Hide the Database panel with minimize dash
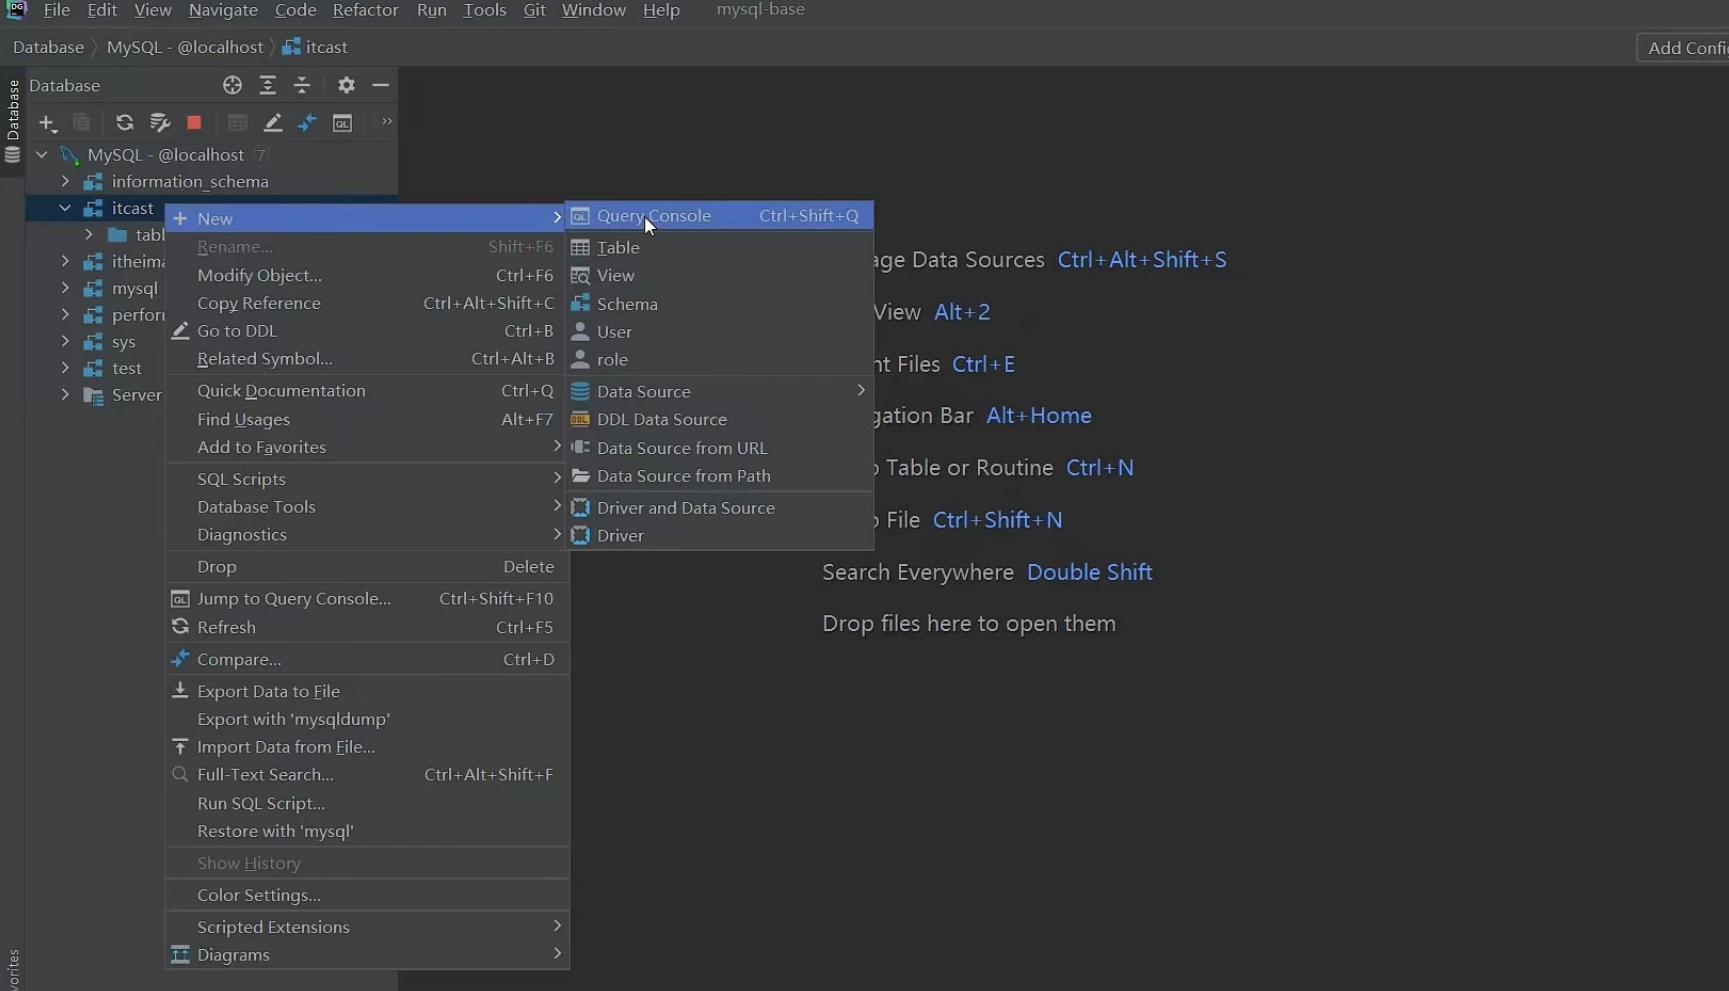This screenshot has width=1729, height=991. [x=380, y=85]
